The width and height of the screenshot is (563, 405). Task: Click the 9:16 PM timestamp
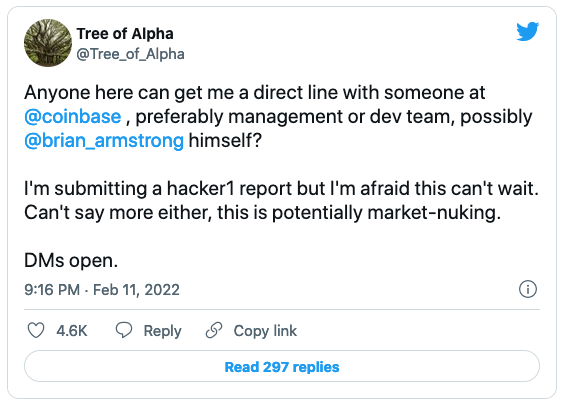[52, 290]
